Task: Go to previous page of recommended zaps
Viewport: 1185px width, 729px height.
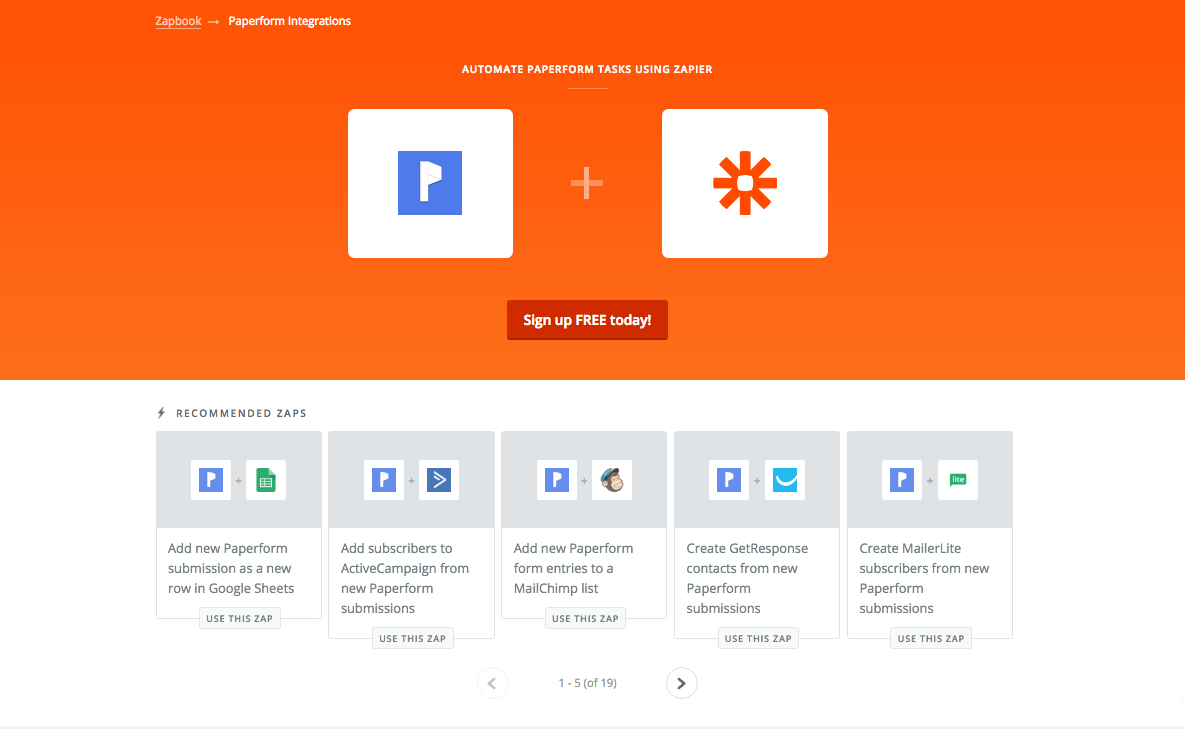Action: pos(493,683)
